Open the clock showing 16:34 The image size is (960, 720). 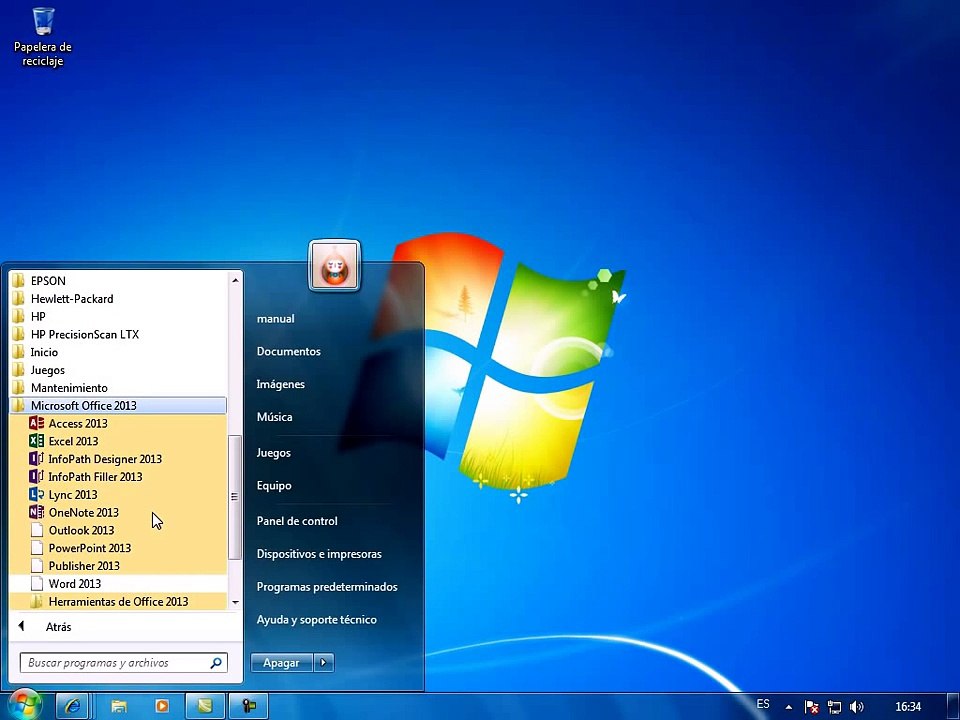[x=908, y=707]
